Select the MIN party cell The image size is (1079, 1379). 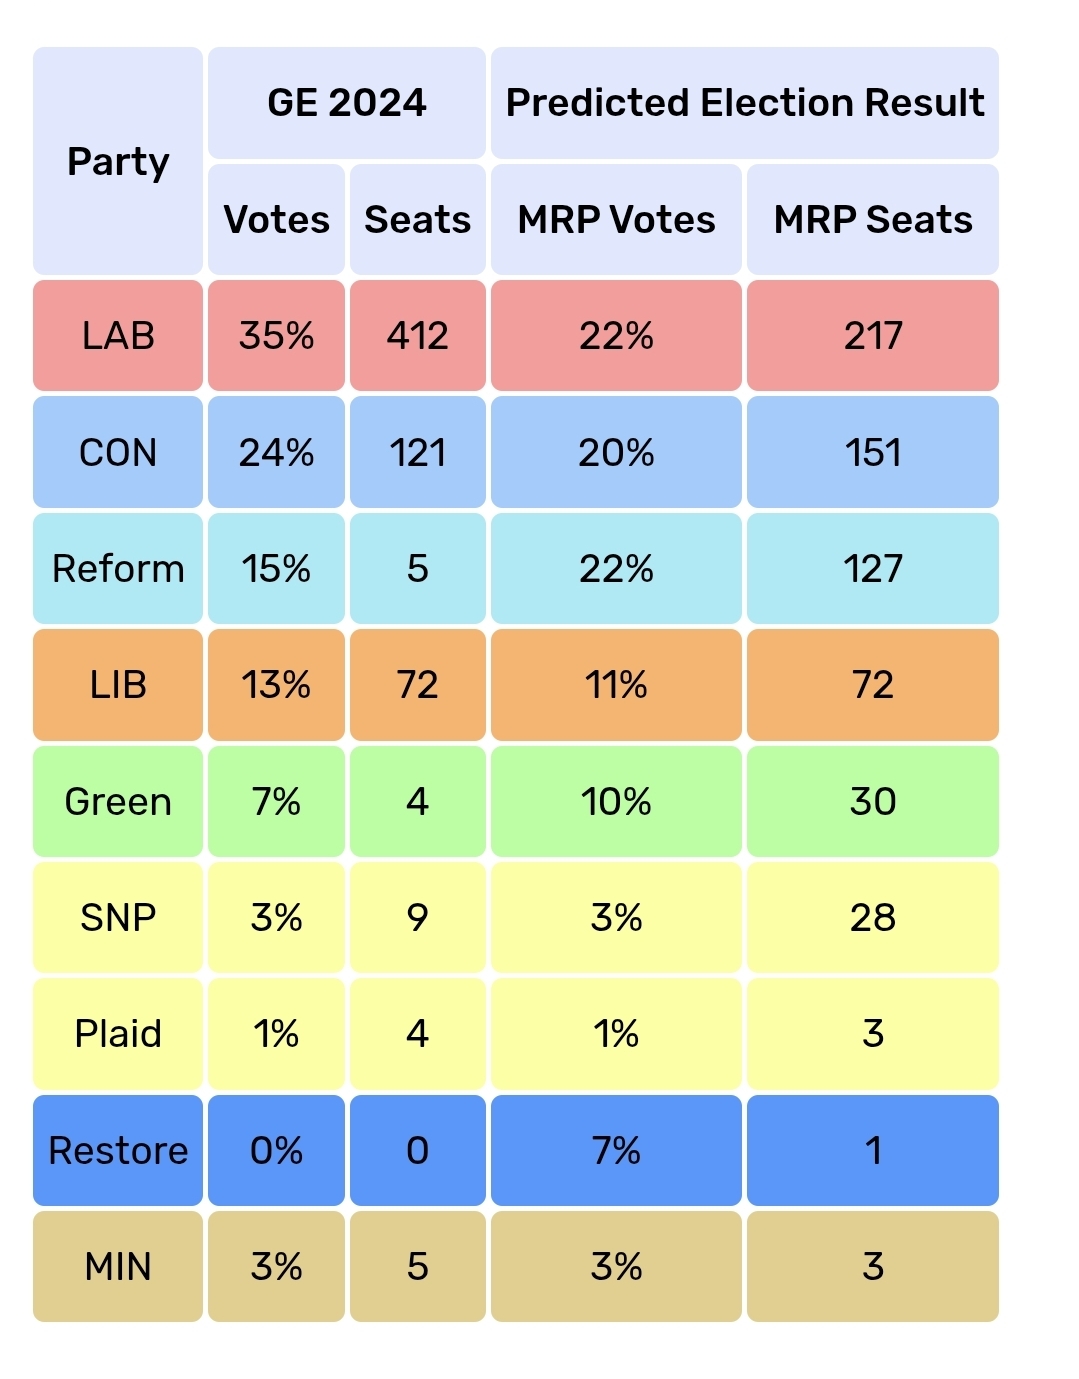pyautogui.click(x=118, y=1266)
